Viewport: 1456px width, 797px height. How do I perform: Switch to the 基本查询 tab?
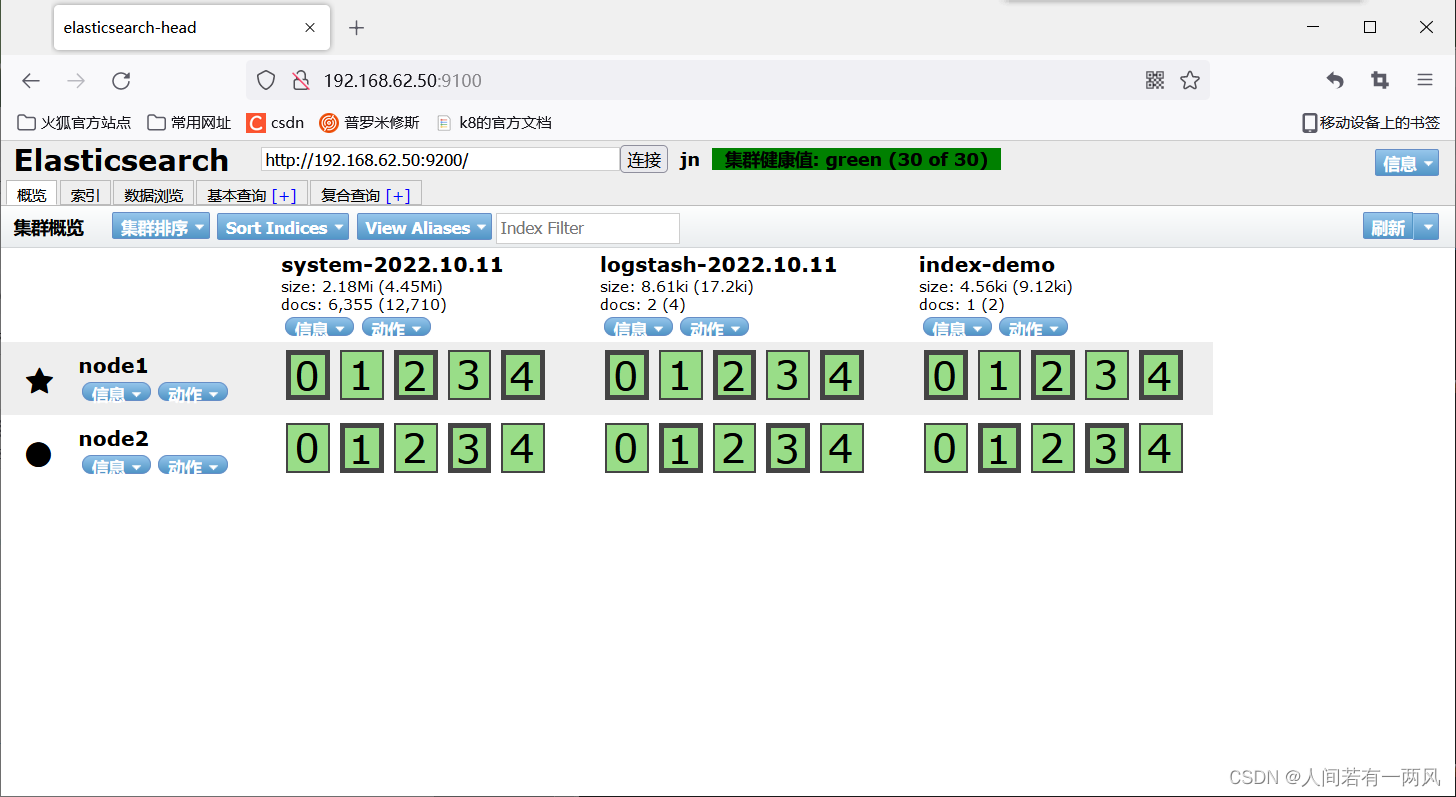tap(237, 195)
